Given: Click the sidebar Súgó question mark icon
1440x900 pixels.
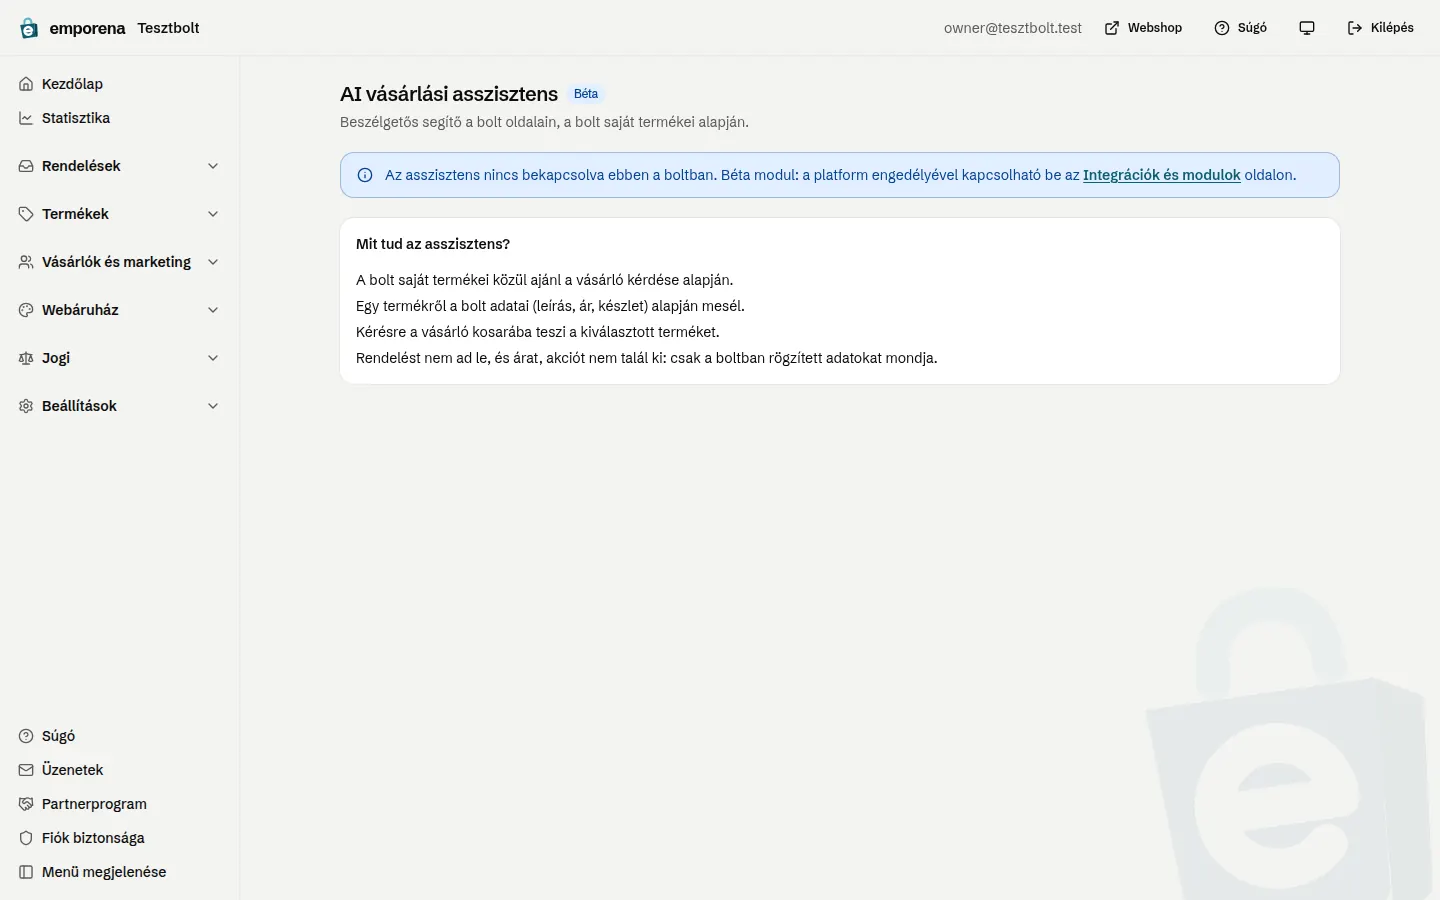Looking at the screenshot, I should 26,736.
